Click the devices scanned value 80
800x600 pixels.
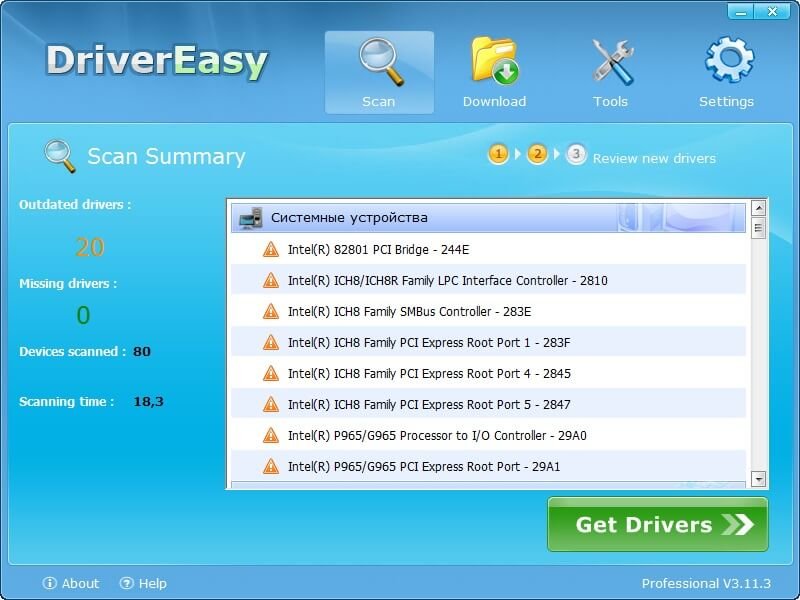click(142, 352)
